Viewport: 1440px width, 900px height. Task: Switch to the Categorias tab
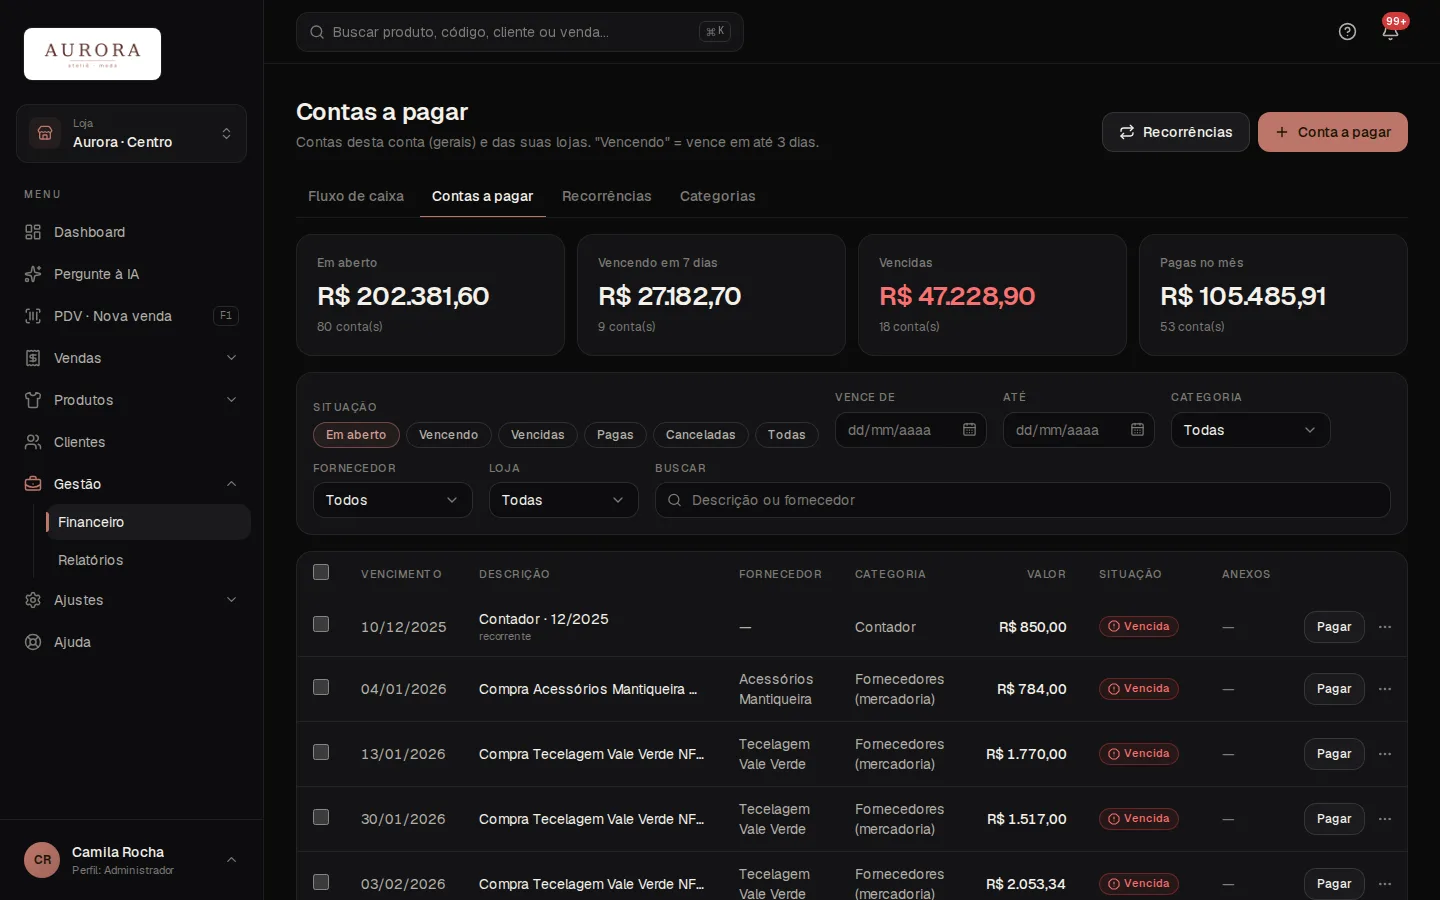pos(718,196)
